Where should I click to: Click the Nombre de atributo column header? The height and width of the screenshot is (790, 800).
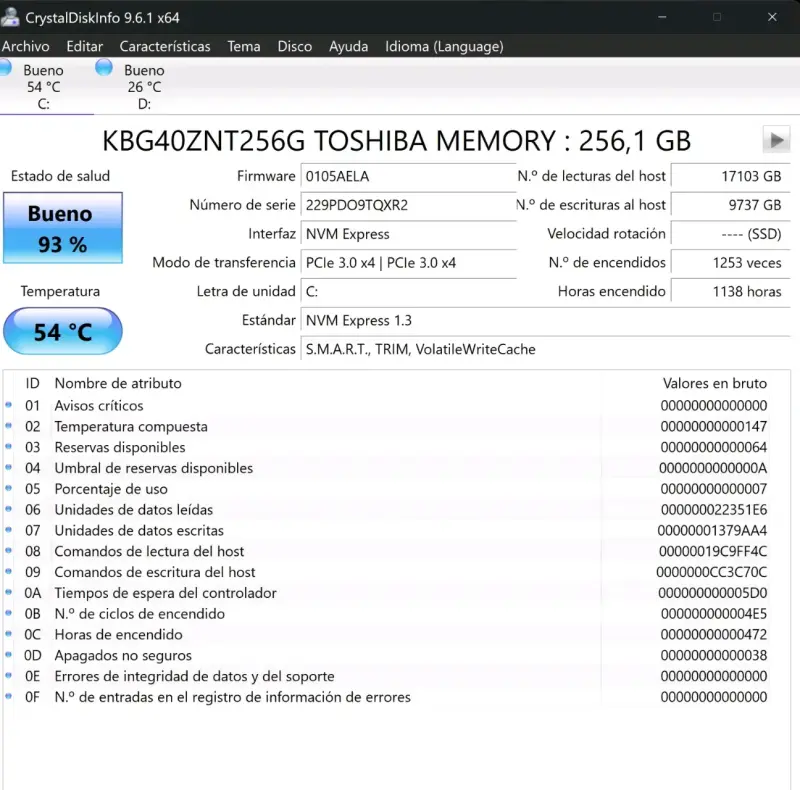coord(118,383)
